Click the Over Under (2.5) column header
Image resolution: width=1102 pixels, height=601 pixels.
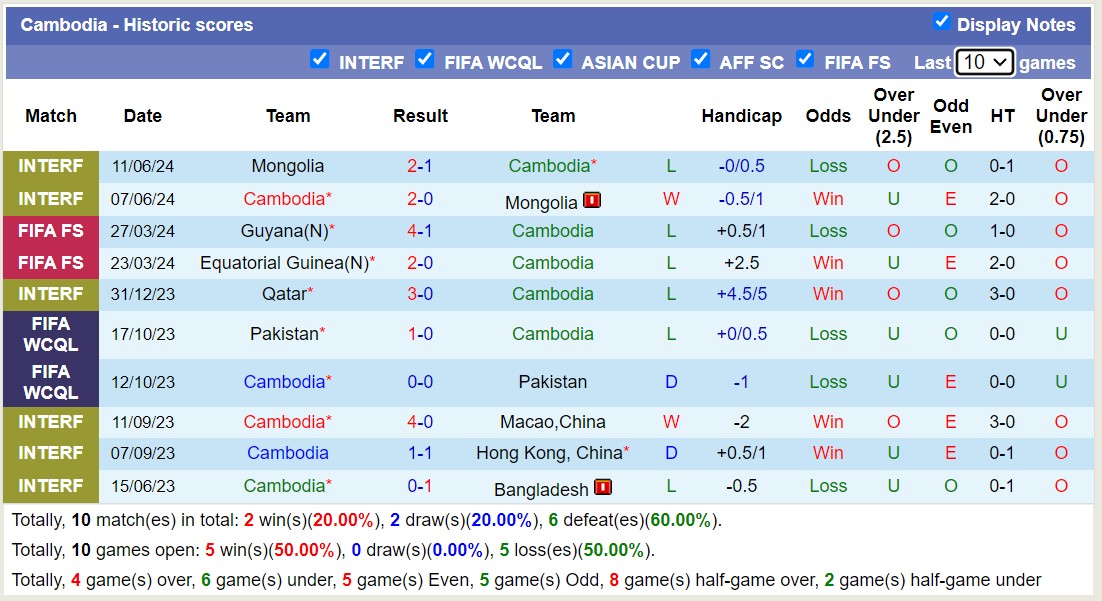[893, 116]
